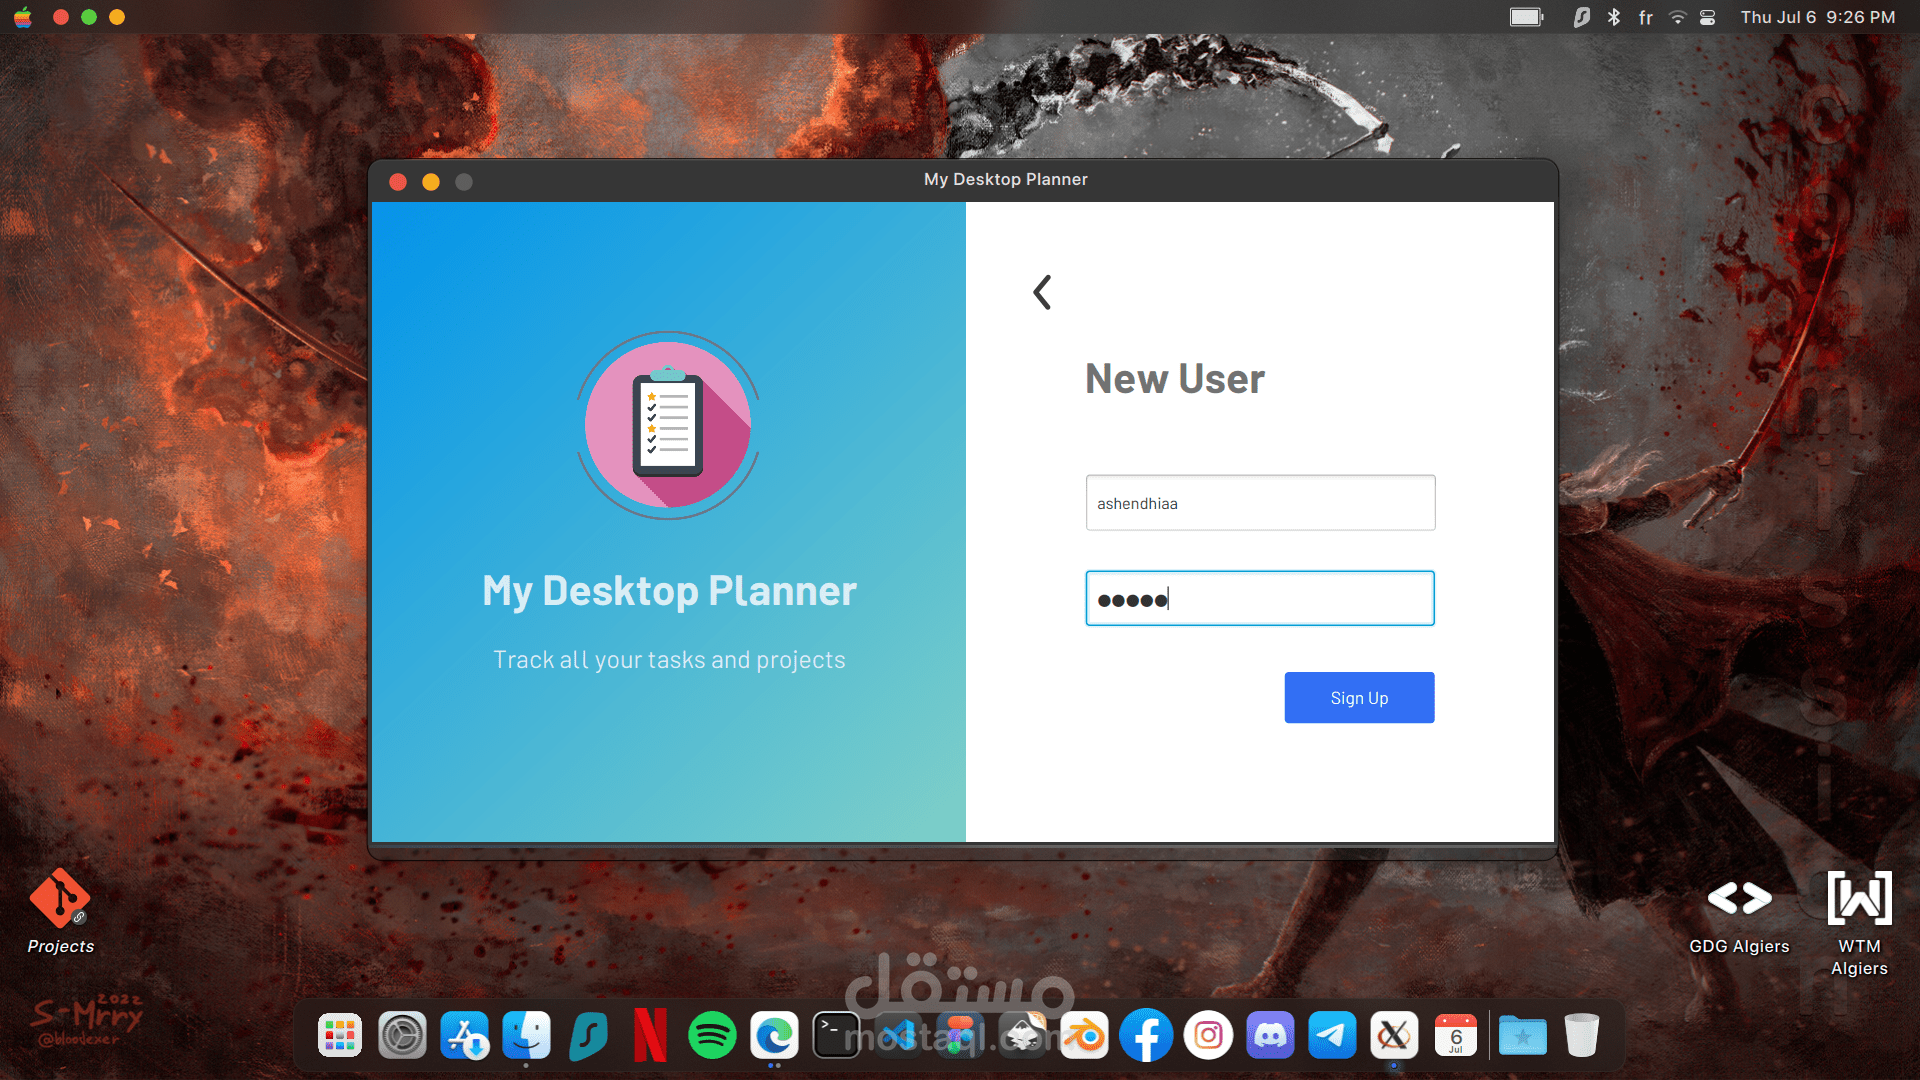Focus the username field containing ashendhiaa
This screenshot has height=1080, width=1920.
[x=1260, y=503]
